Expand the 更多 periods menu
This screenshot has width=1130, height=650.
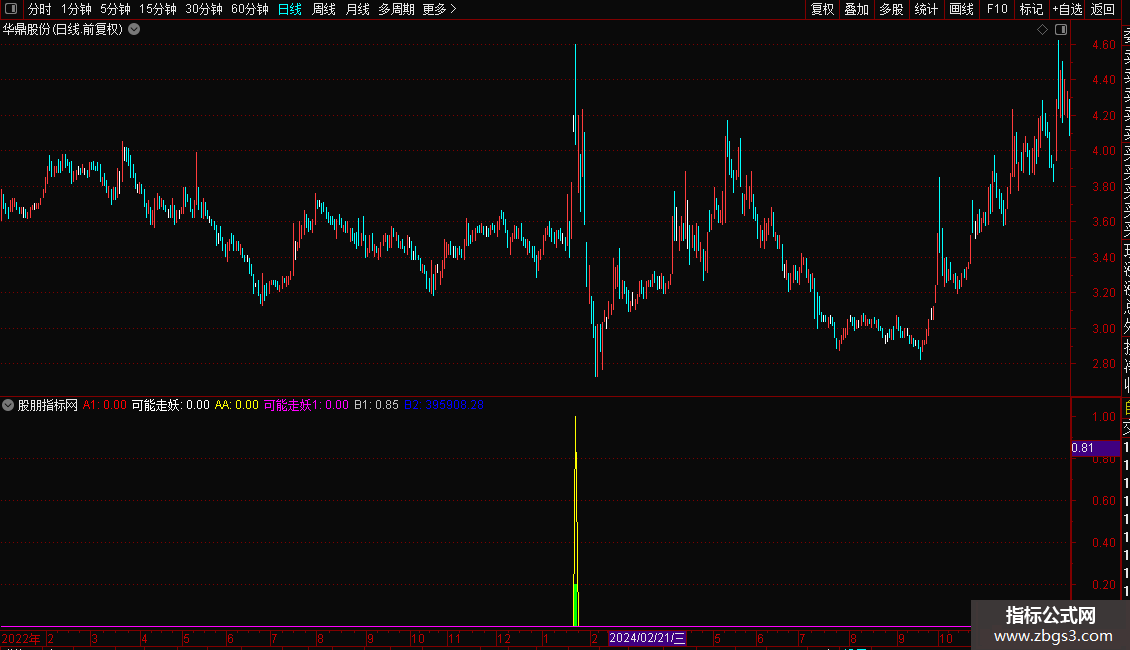(x=440, y=9)
